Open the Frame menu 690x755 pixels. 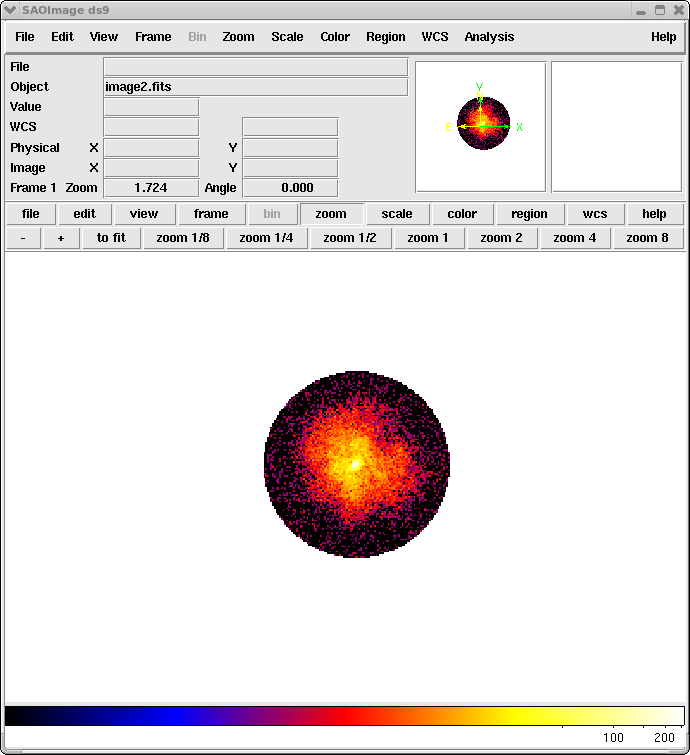point(153,37)
